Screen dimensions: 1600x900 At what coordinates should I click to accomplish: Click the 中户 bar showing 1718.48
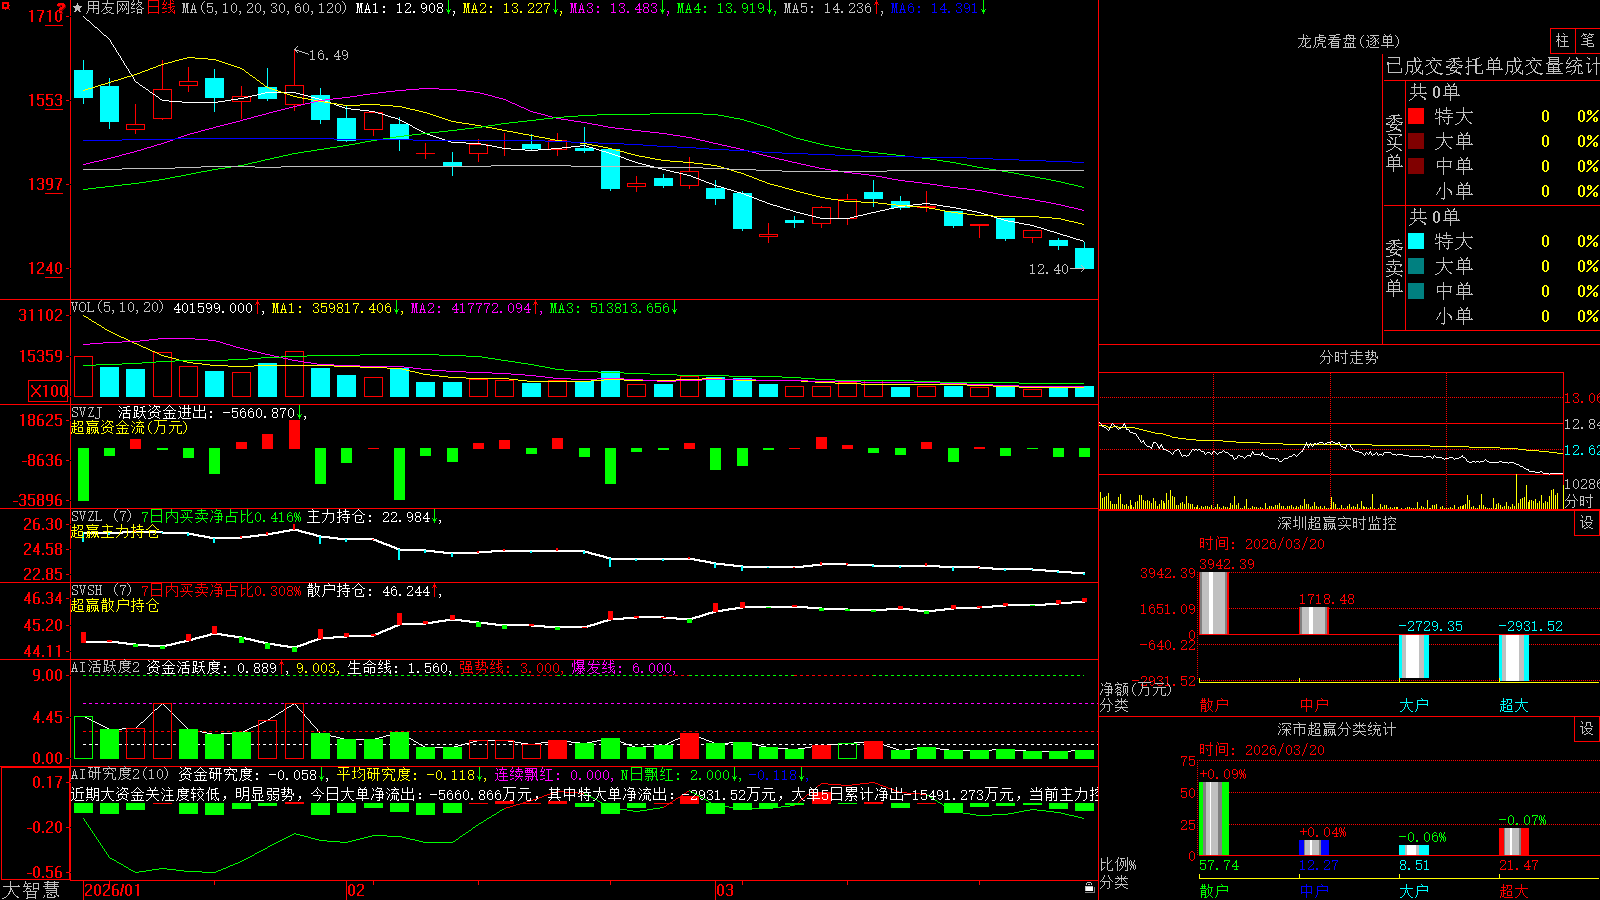[1314, 621]
